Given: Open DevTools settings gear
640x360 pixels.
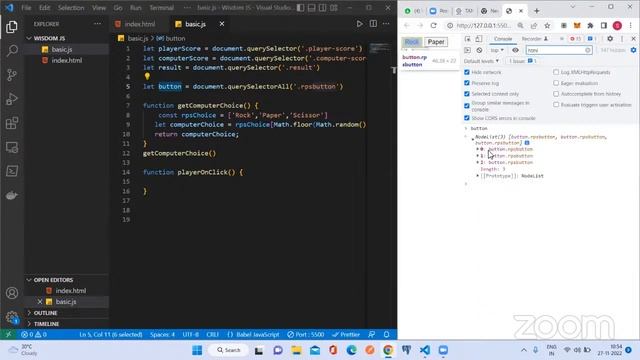Looking at the screenshot, I should [x=610, y=39].
